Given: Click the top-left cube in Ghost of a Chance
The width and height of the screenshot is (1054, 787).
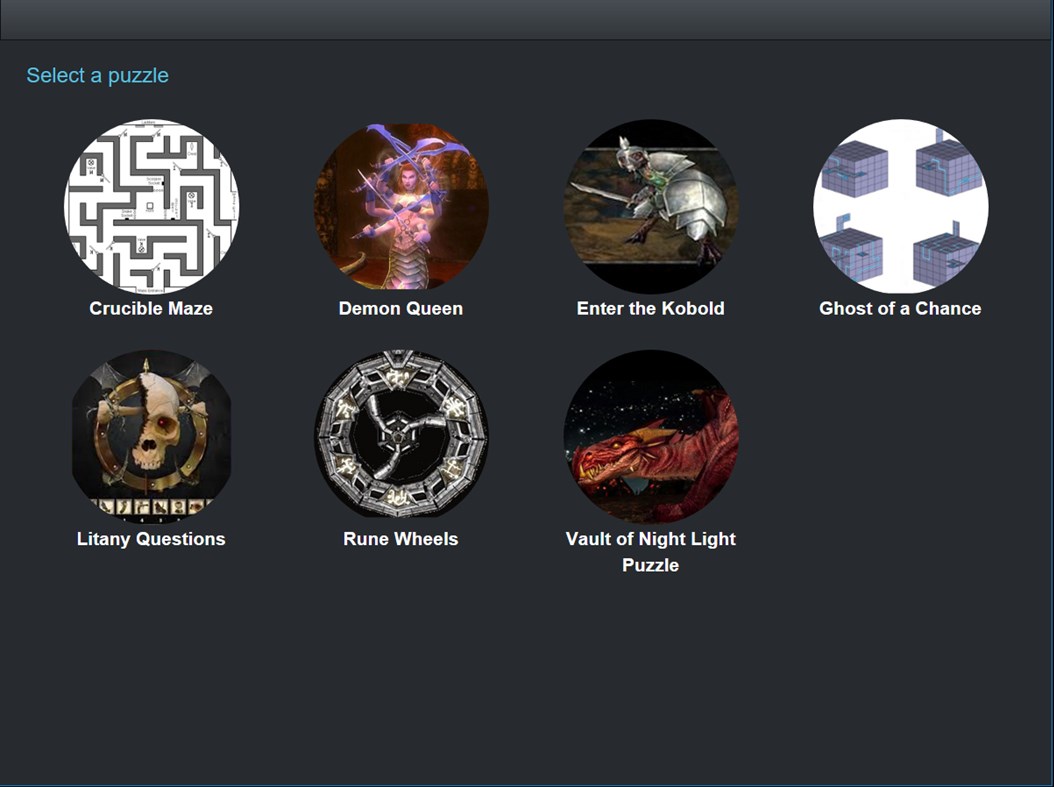Looking at the screenshot, I should click(854, 169).
